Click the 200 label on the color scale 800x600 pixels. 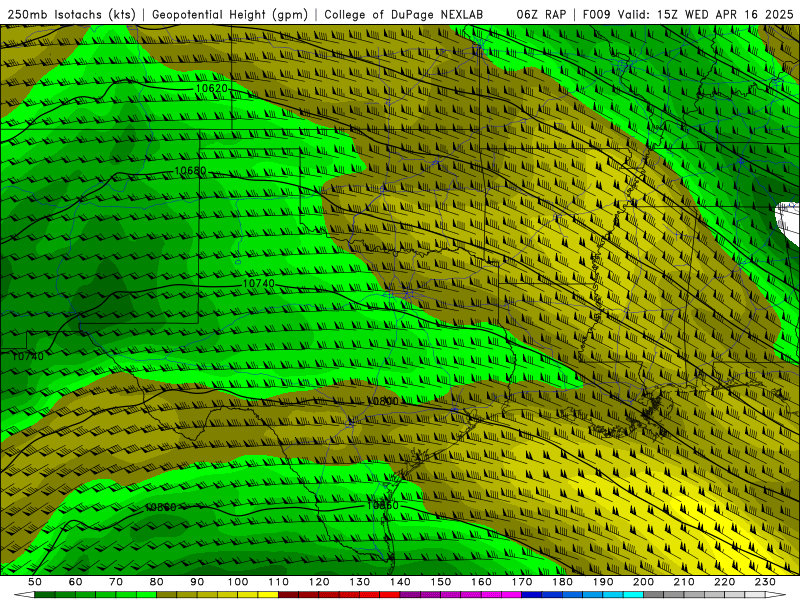[643, 582]
